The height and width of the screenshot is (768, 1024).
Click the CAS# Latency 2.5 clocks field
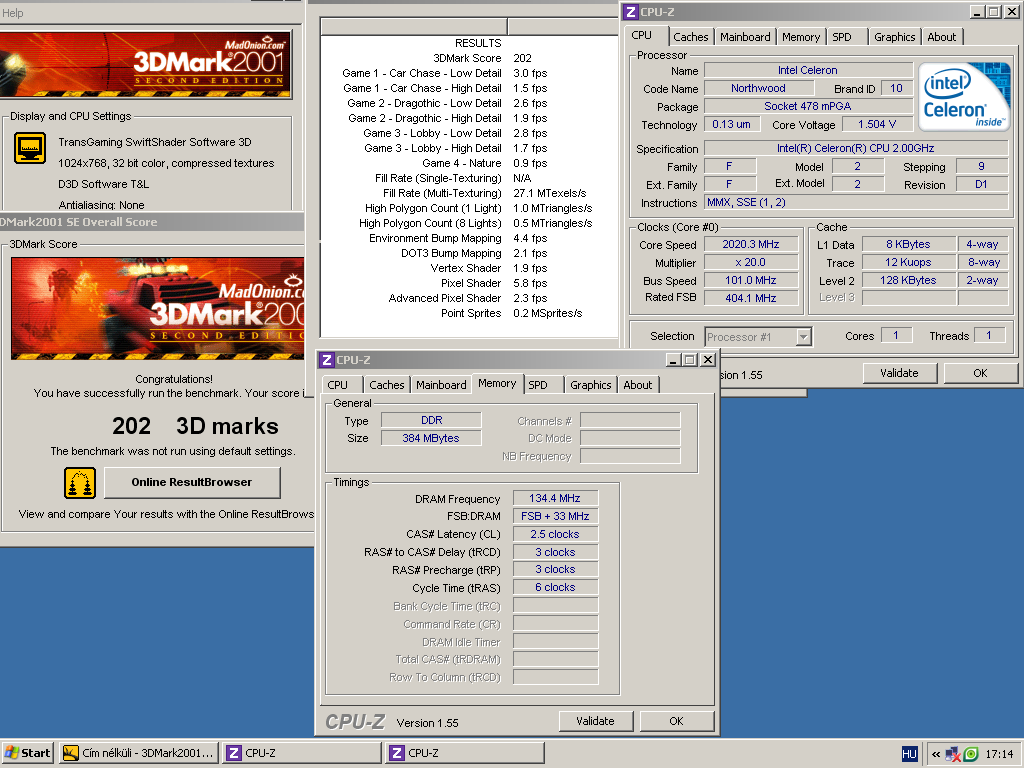pos(555,534)
